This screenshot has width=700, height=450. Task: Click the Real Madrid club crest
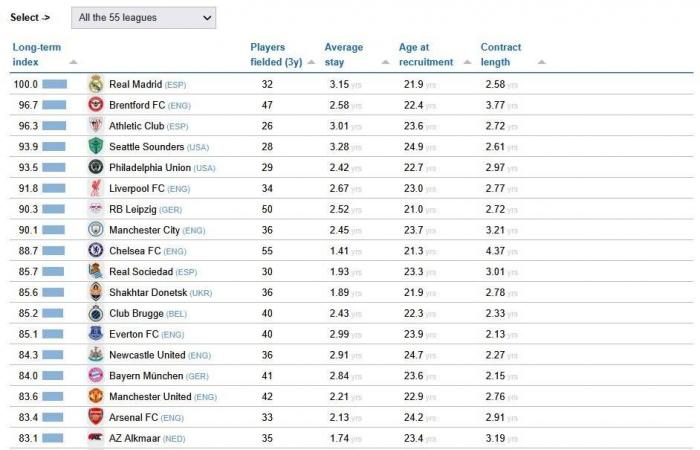(x=95, y=84)
